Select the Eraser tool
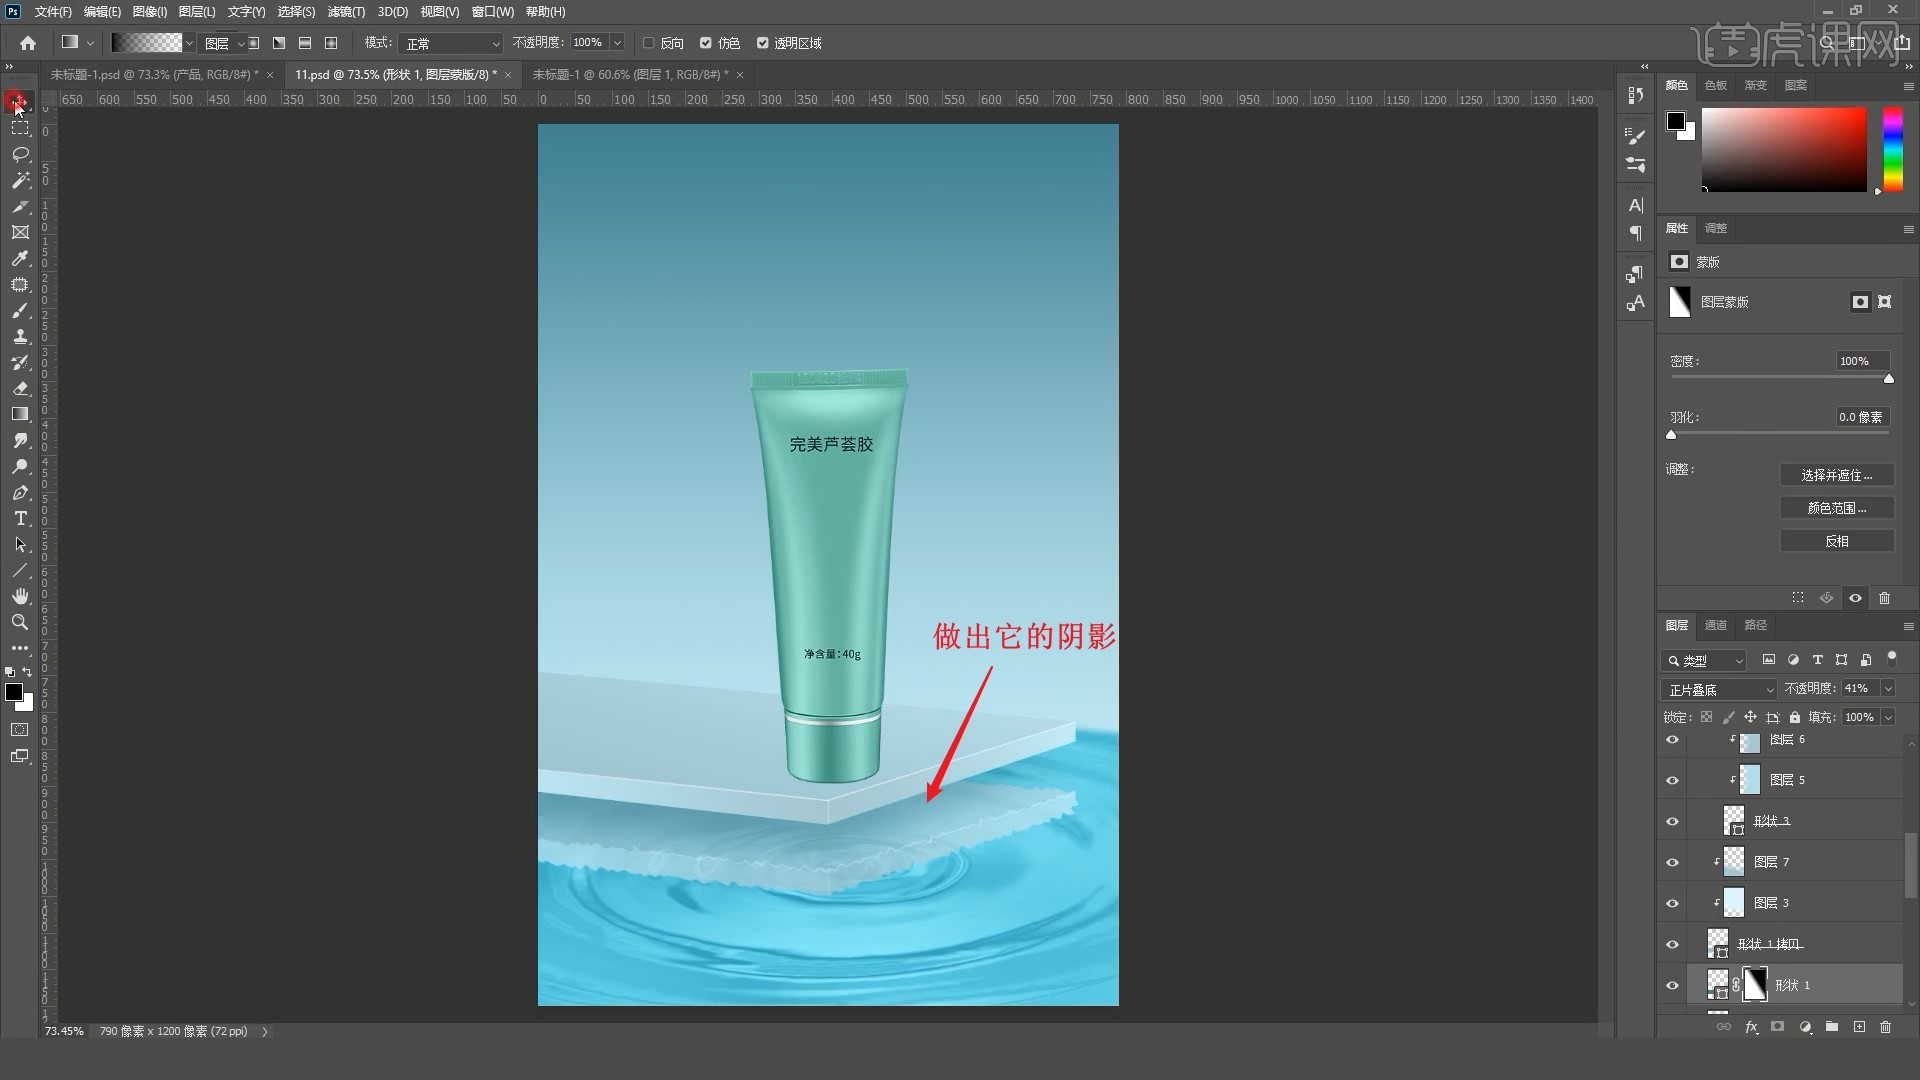The image size is (1920, 1080). pyautogui.click(x=20, y=388)
